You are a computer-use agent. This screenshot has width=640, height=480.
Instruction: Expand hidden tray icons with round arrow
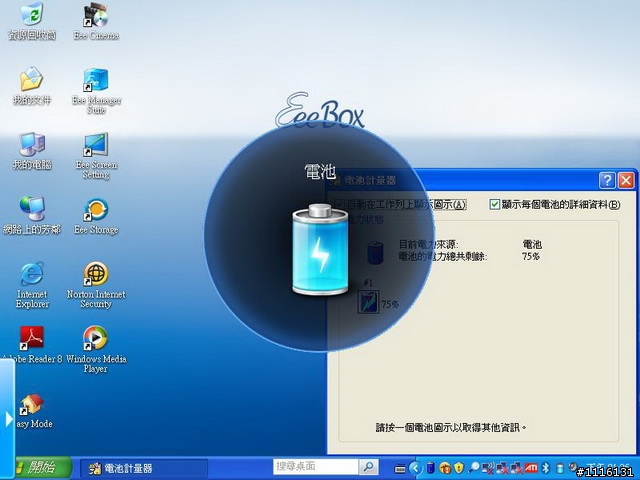tap(415, 468)
